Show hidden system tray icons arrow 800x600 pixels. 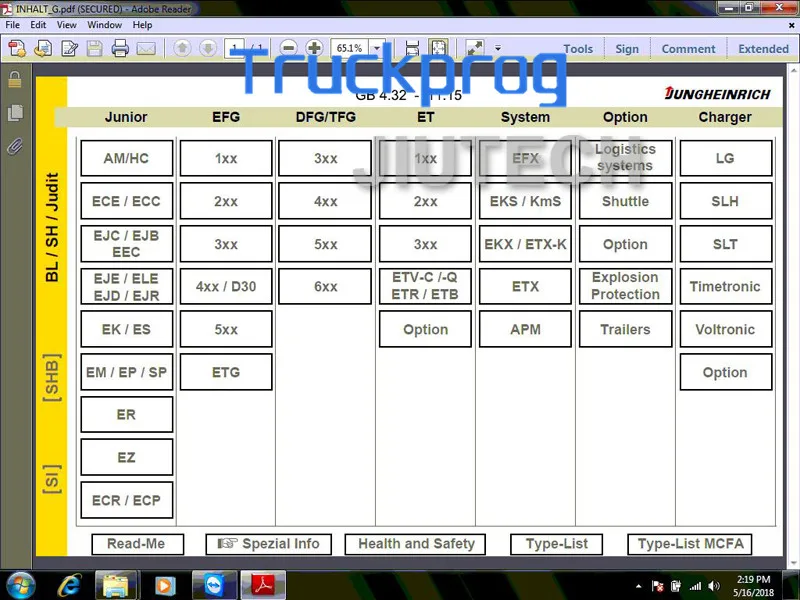point(638,586)
